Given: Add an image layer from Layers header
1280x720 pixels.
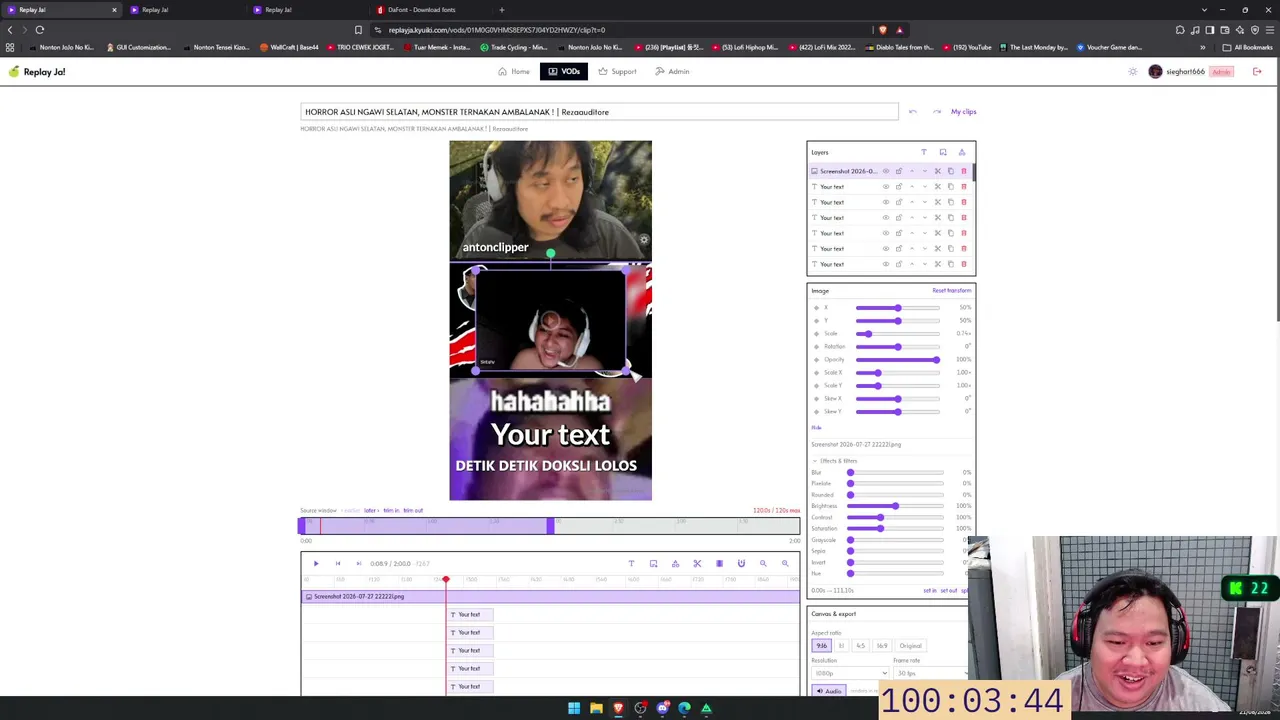Looking at the screenshot, I should [942, 152].
